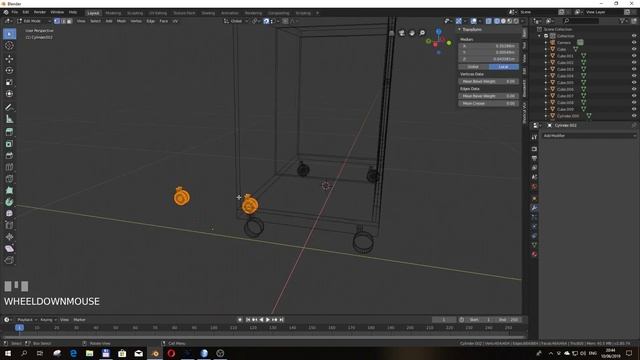Enable face select mode
Viewport: 640px width, 360px height.
pyautogui.click(x=69, y=21)
